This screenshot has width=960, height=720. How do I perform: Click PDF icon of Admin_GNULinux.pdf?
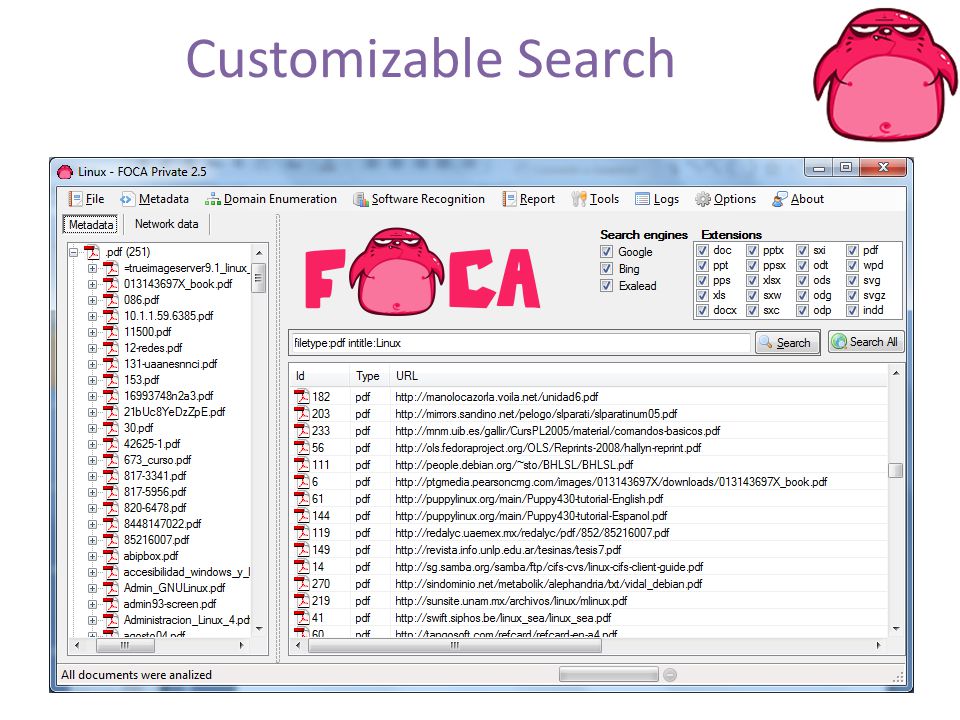pos(111,588)
